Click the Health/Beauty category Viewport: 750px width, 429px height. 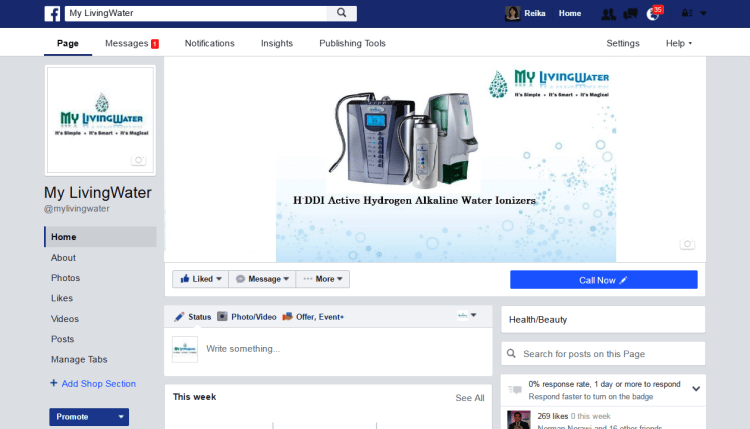click(x=538, y=319)
